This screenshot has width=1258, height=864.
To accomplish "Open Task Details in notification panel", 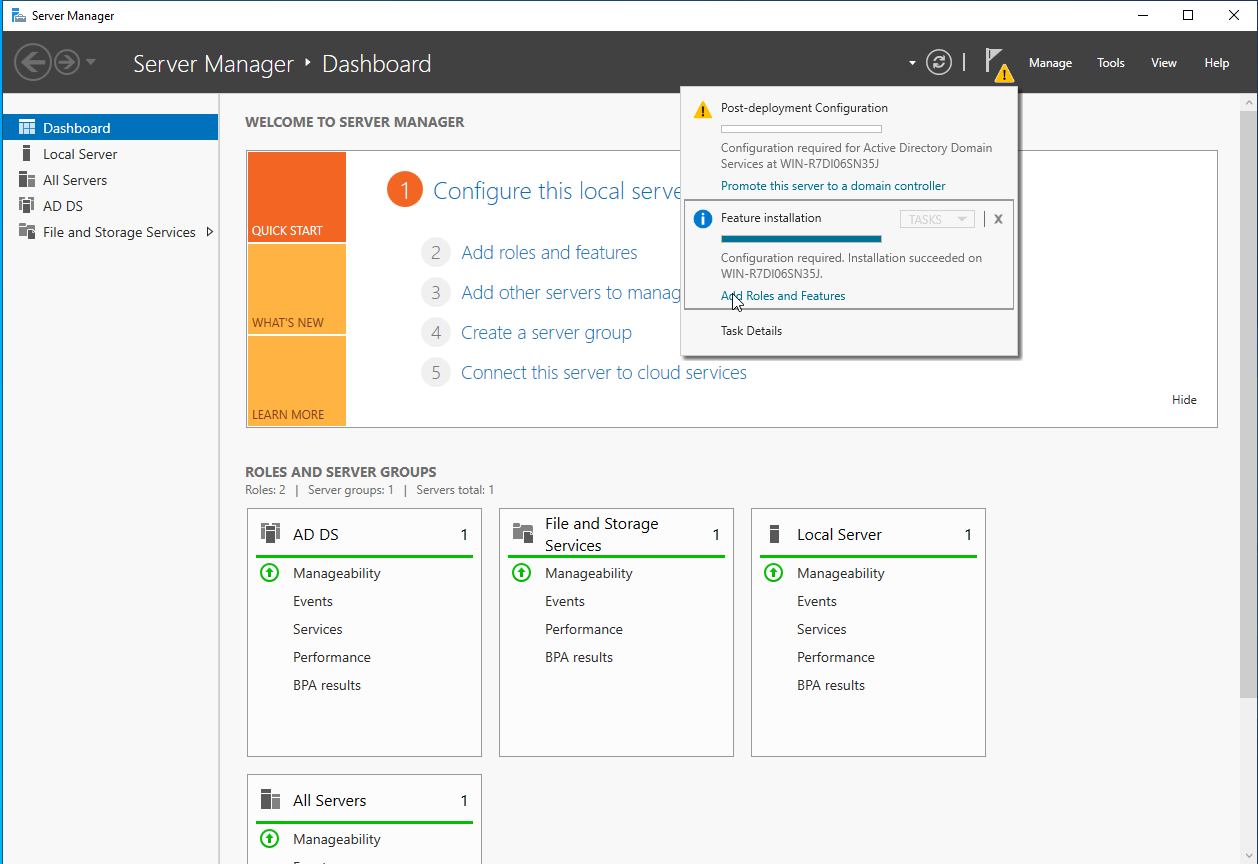I will pos(751,331).
